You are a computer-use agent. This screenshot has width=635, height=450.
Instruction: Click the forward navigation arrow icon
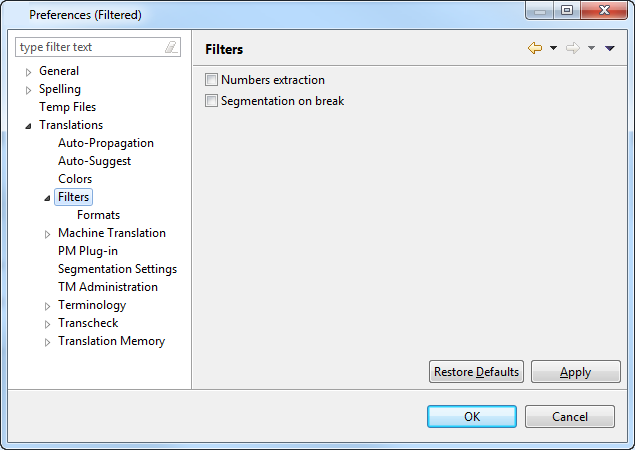(x=573, y=48)
